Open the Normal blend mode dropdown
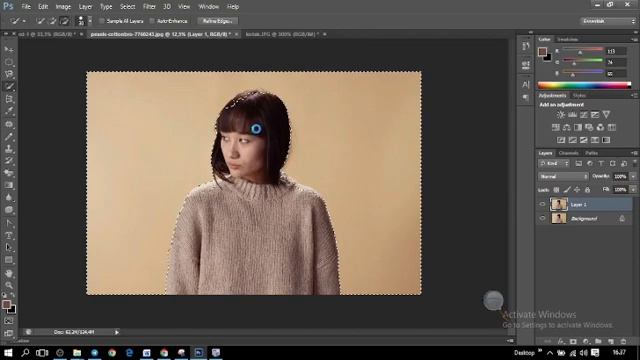 point(564,177)
